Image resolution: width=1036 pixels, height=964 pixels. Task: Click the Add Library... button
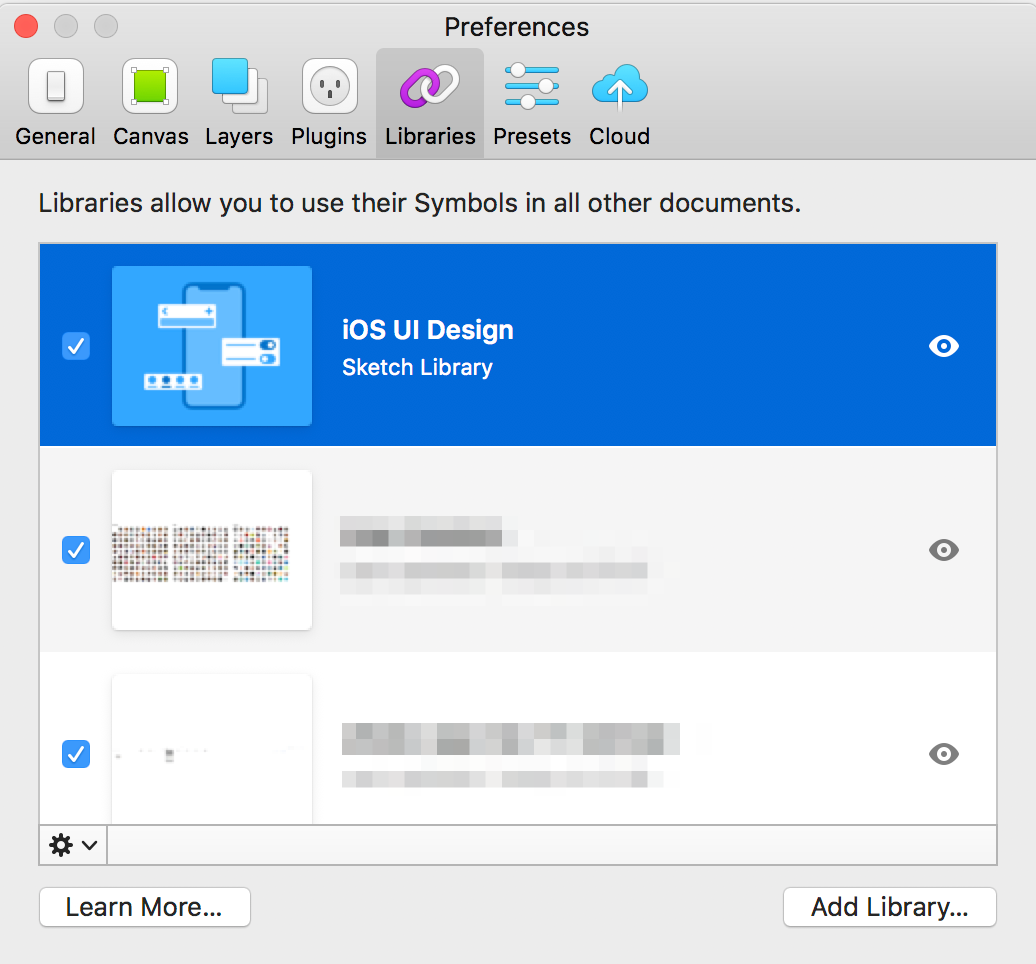tap(889, 907)
